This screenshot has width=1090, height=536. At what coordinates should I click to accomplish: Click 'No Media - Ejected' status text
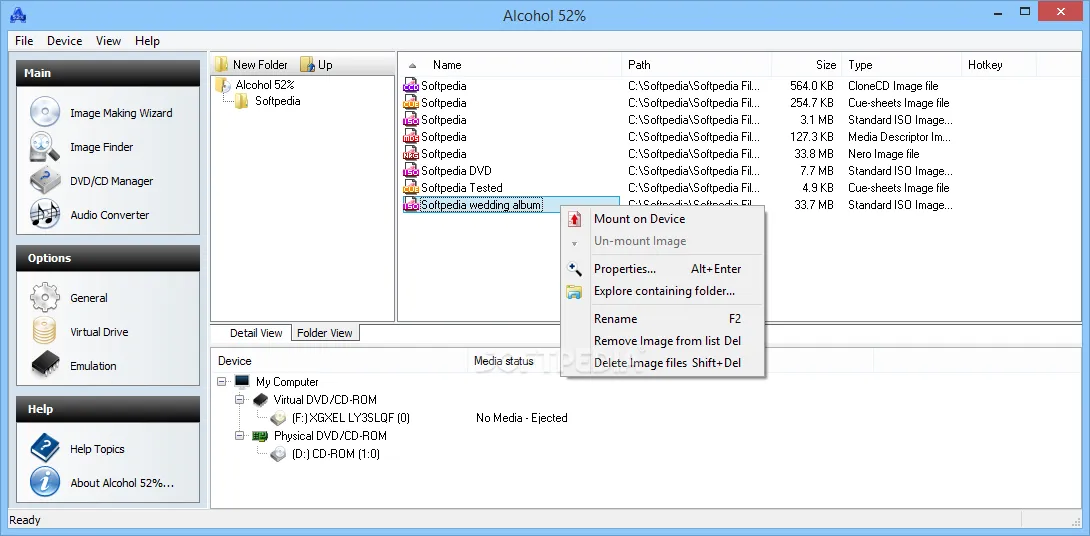521,419
